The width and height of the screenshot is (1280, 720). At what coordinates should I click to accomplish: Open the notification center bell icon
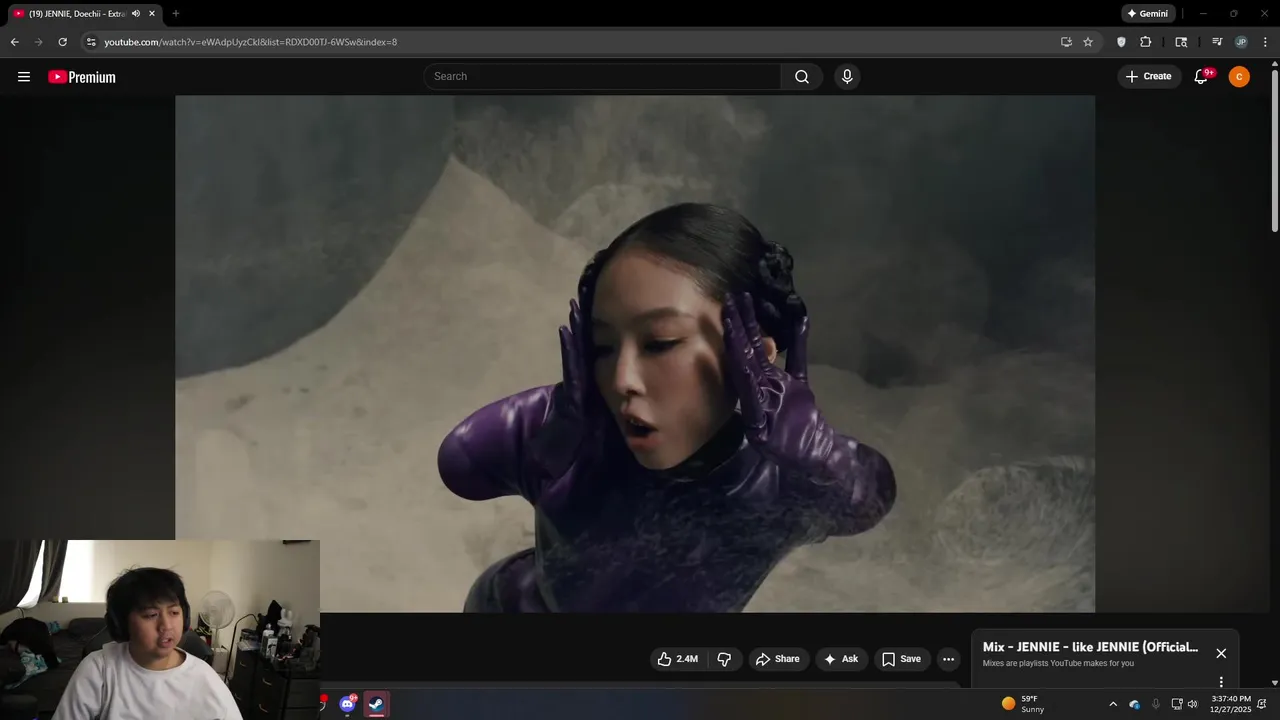point(1262,704)
